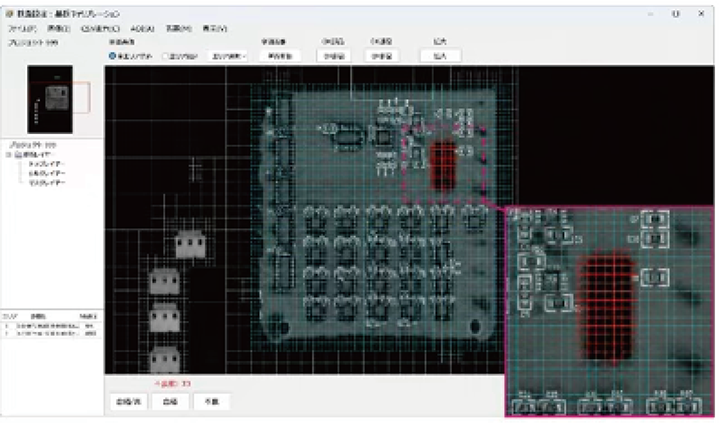This screenshot has height=437, width=720.
Task: Click the 不良 button at the bottom
Action: tap(212, 402)
